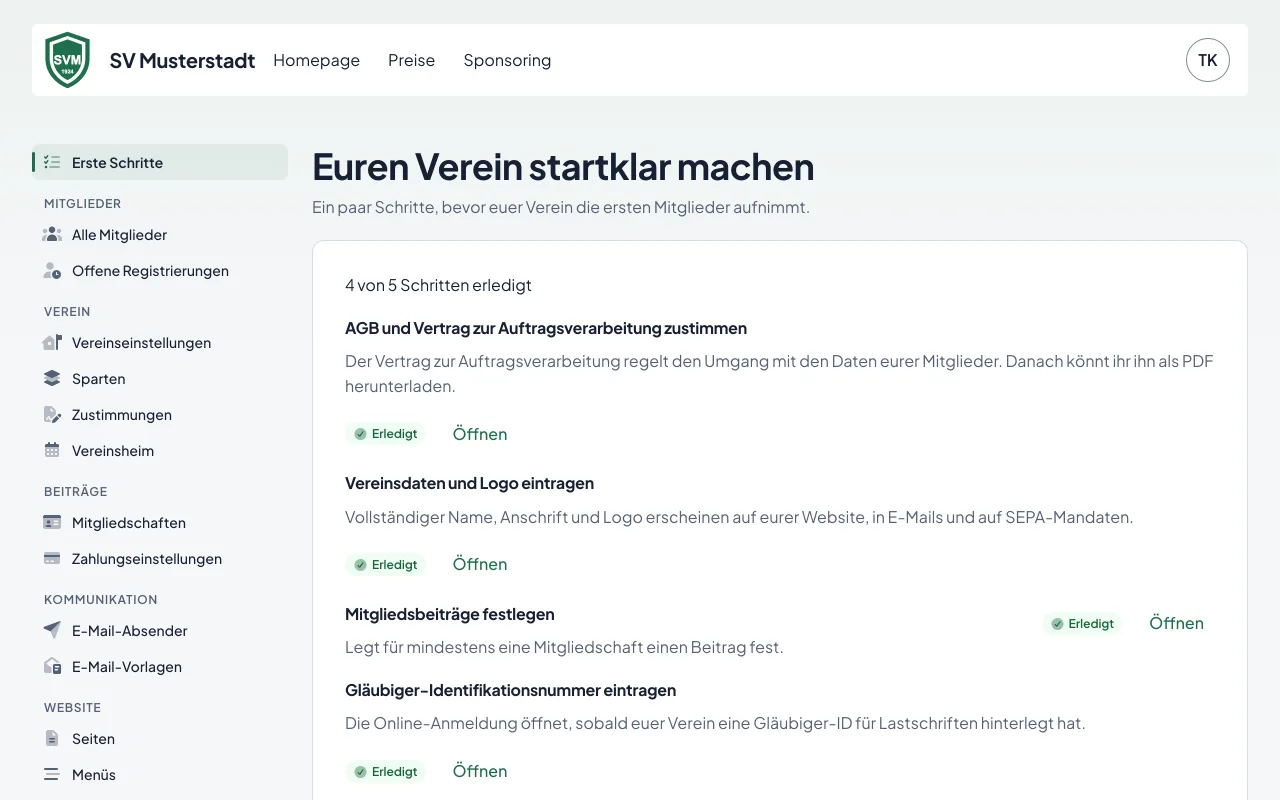Click Öffnen for Vereinsdaten und Logo step
This screenshot has width=1280, height=800.
click(480, 564)
